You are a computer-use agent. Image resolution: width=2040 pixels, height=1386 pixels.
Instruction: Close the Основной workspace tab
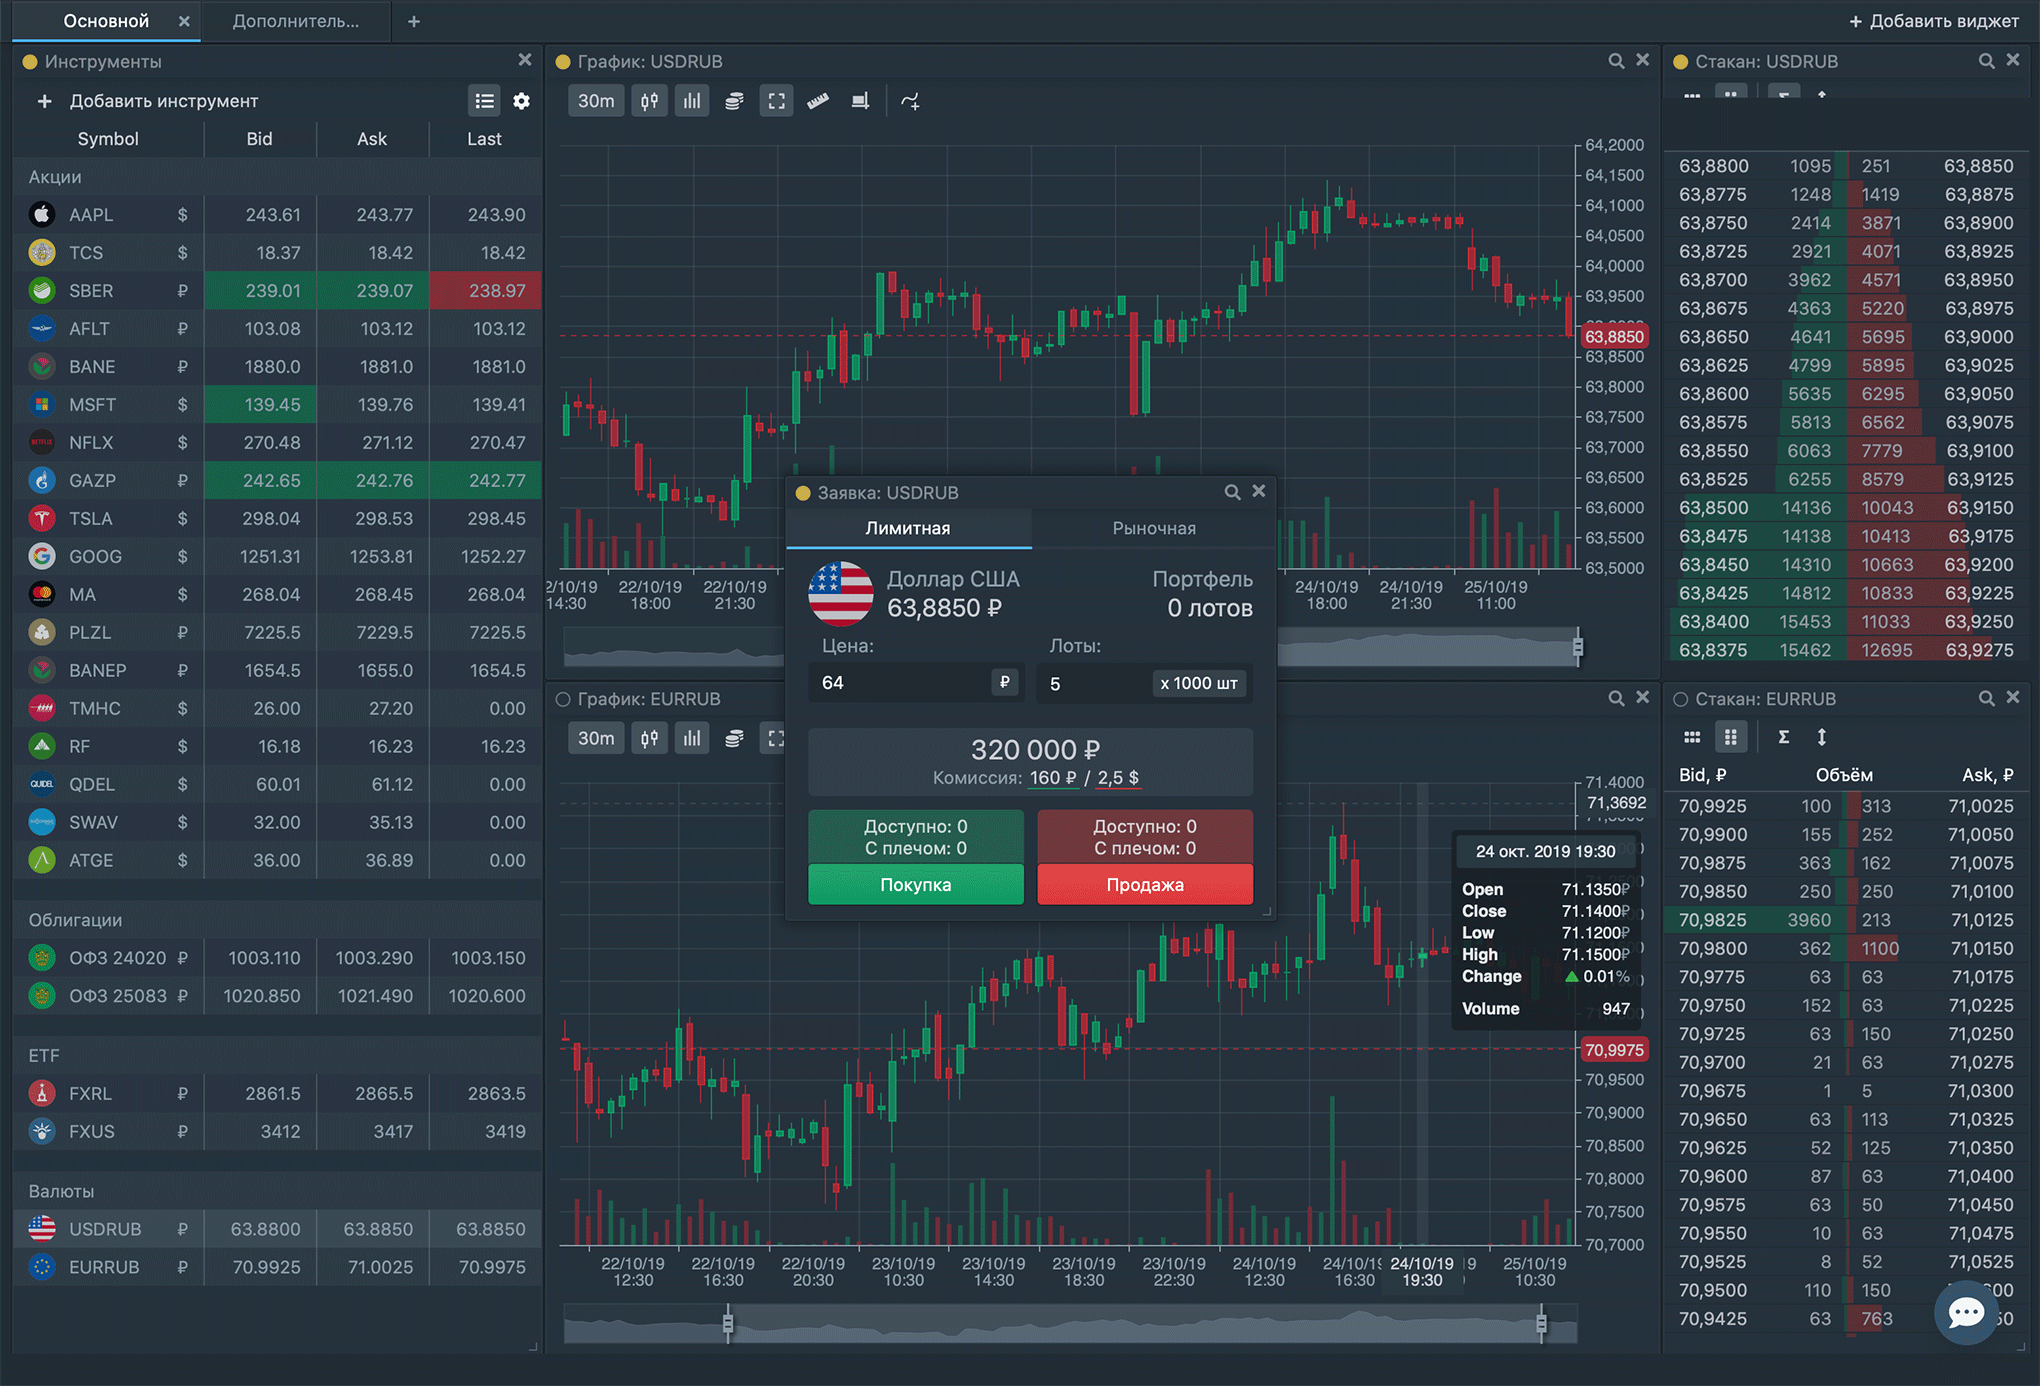pyautogui.click(x=184, y=21)
